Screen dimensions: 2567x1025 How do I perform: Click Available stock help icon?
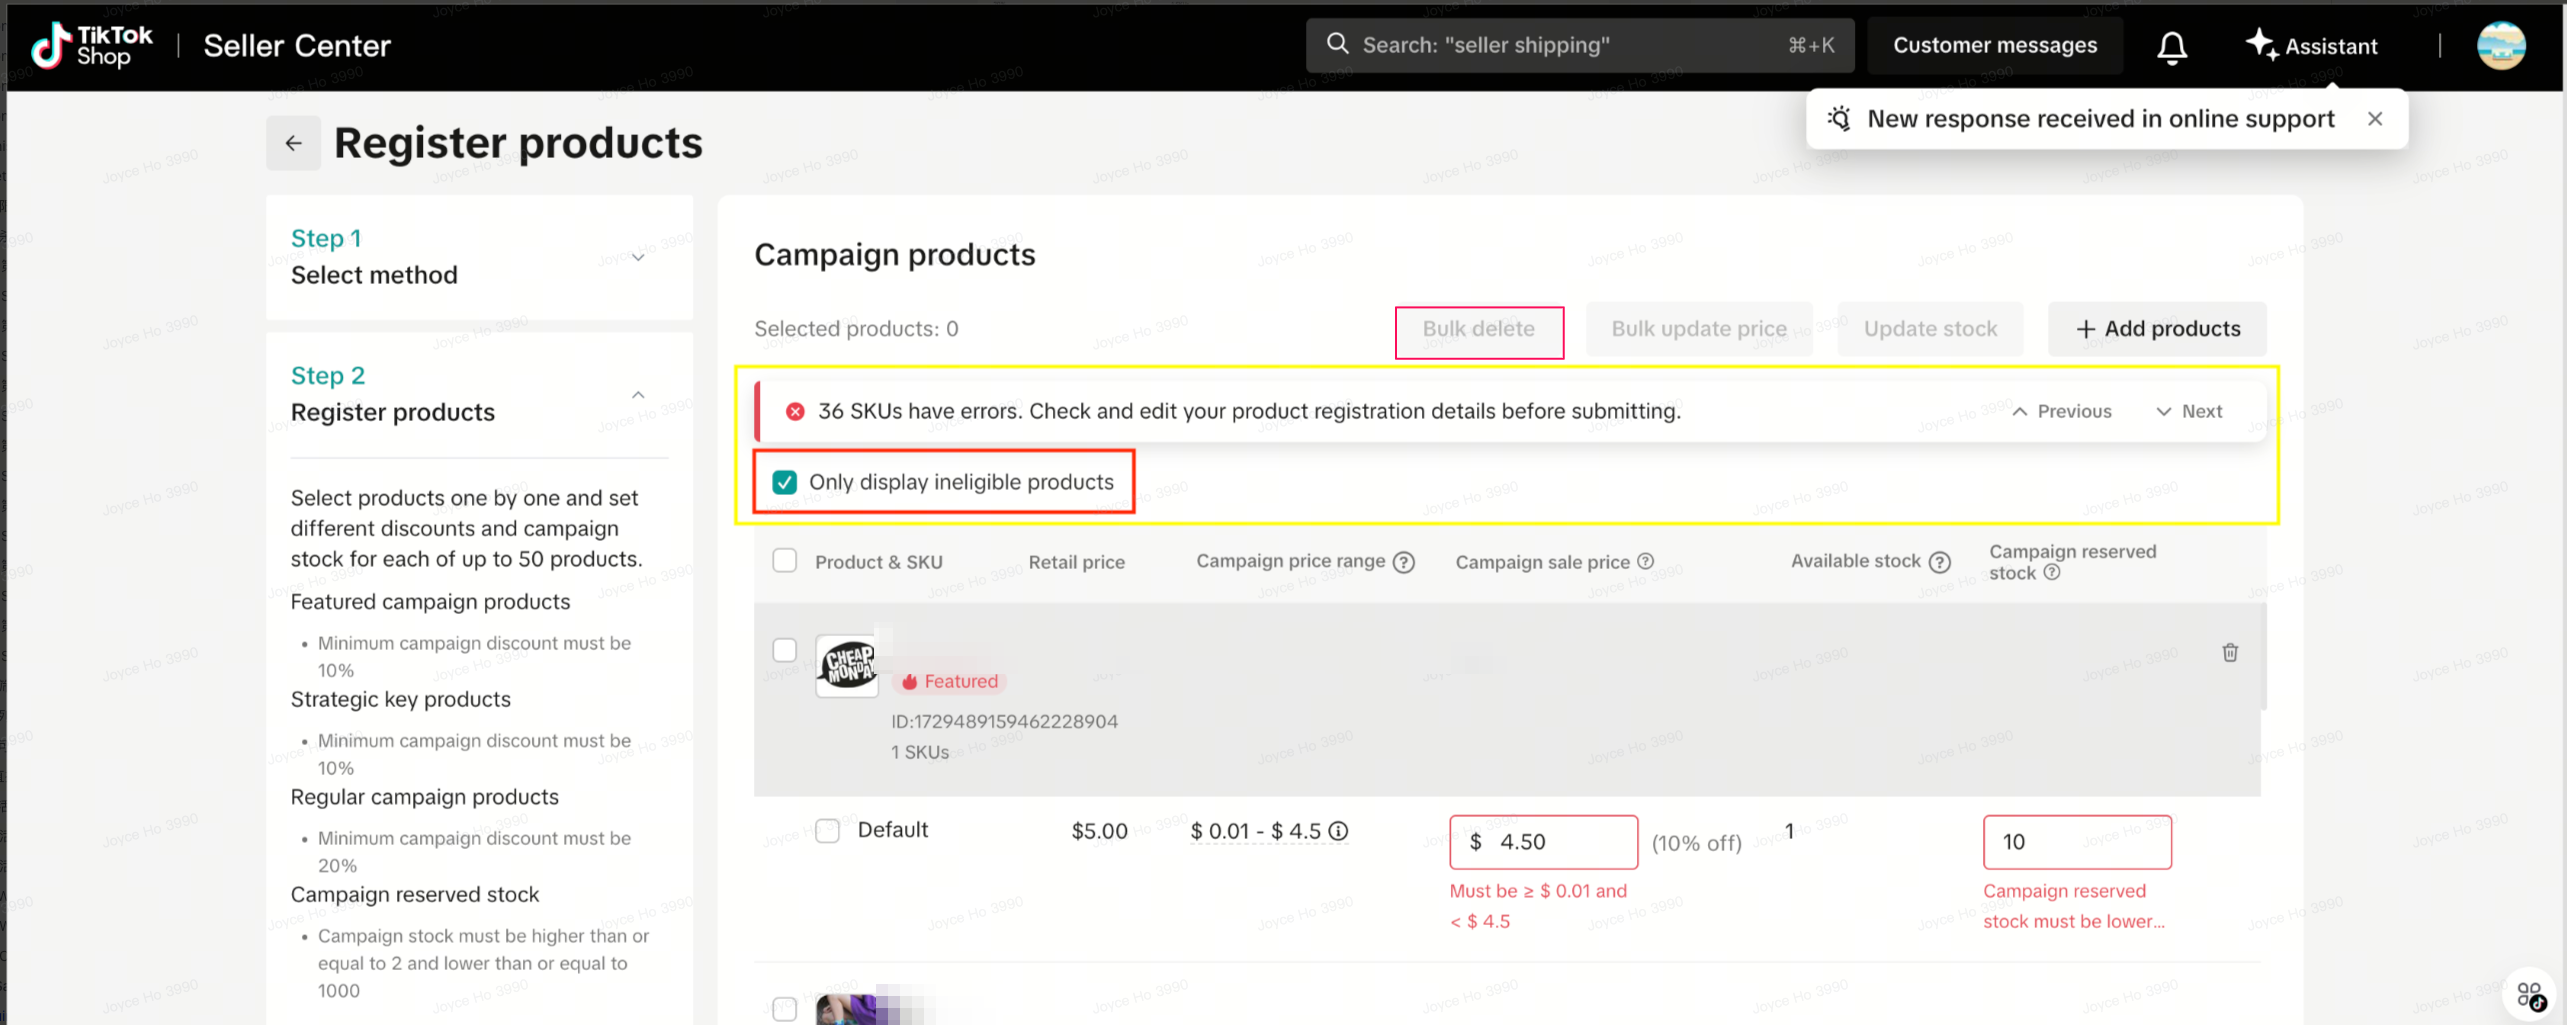(1940, 562)
